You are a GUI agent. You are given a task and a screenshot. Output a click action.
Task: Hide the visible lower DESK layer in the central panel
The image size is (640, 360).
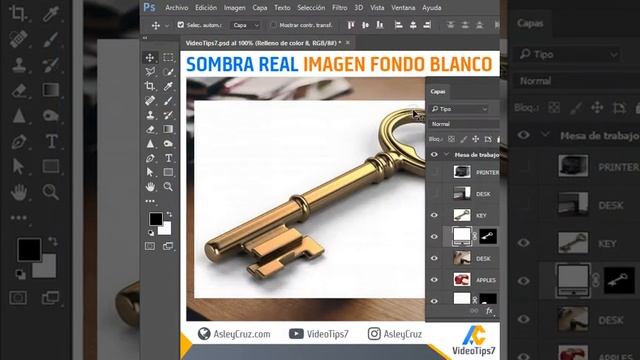(x=434, y=258)
